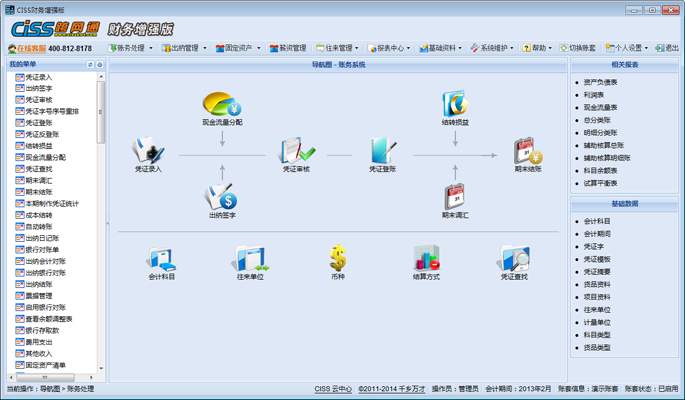Click the 现金流量分配 icon in navigation chart
685x400 pixels.
[222, 103]
